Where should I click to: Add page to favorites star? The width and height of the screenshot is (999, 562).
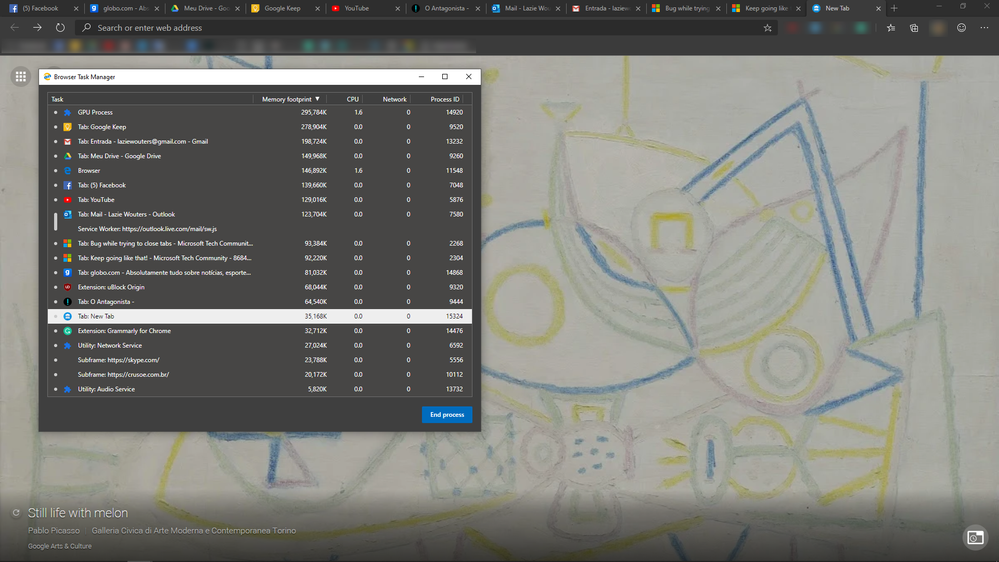click(767, 27)
